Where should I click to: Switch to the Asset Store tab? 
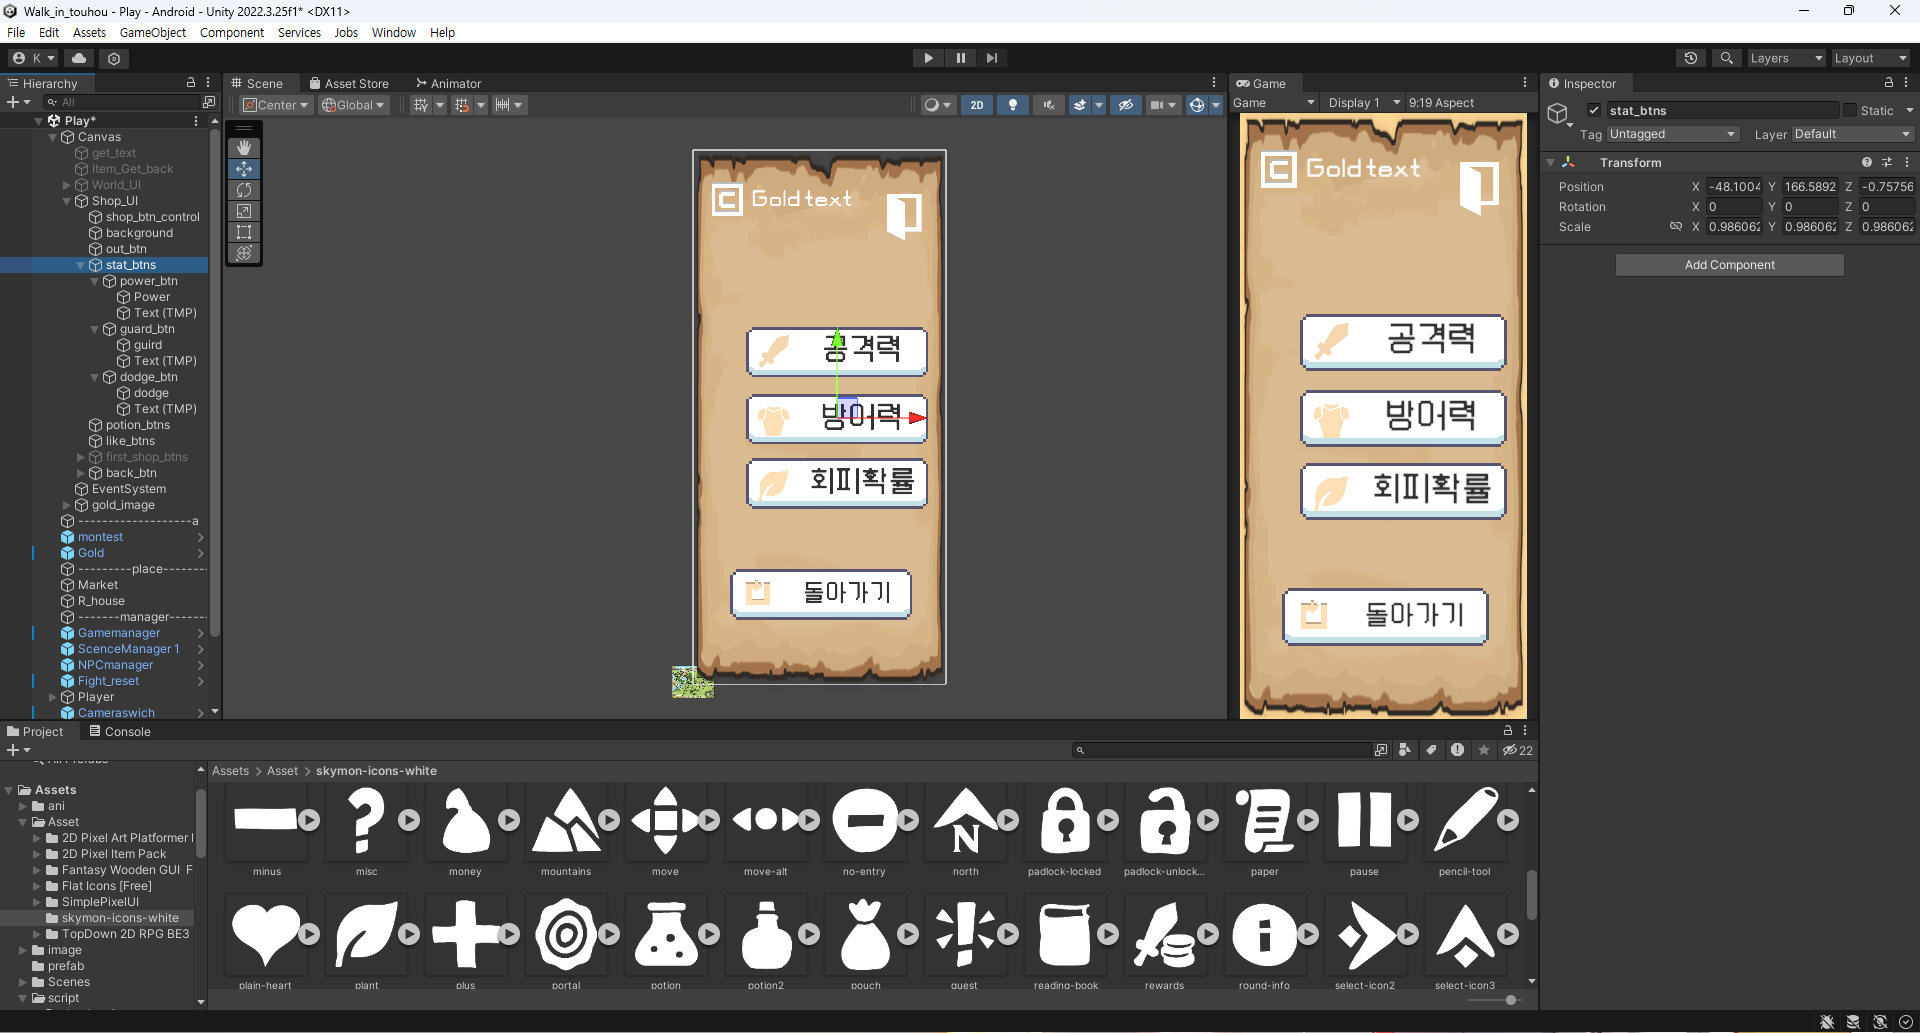click(x=349, y=84)
